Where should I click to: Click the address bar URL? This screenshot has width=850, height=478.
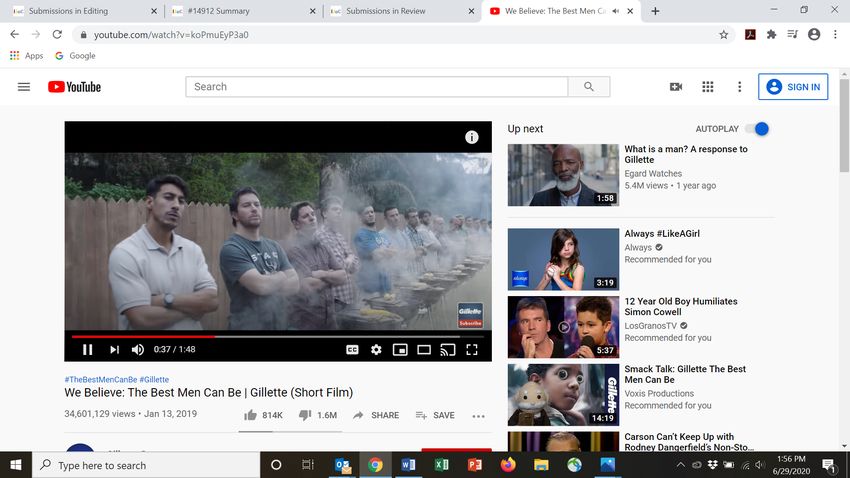171,35
